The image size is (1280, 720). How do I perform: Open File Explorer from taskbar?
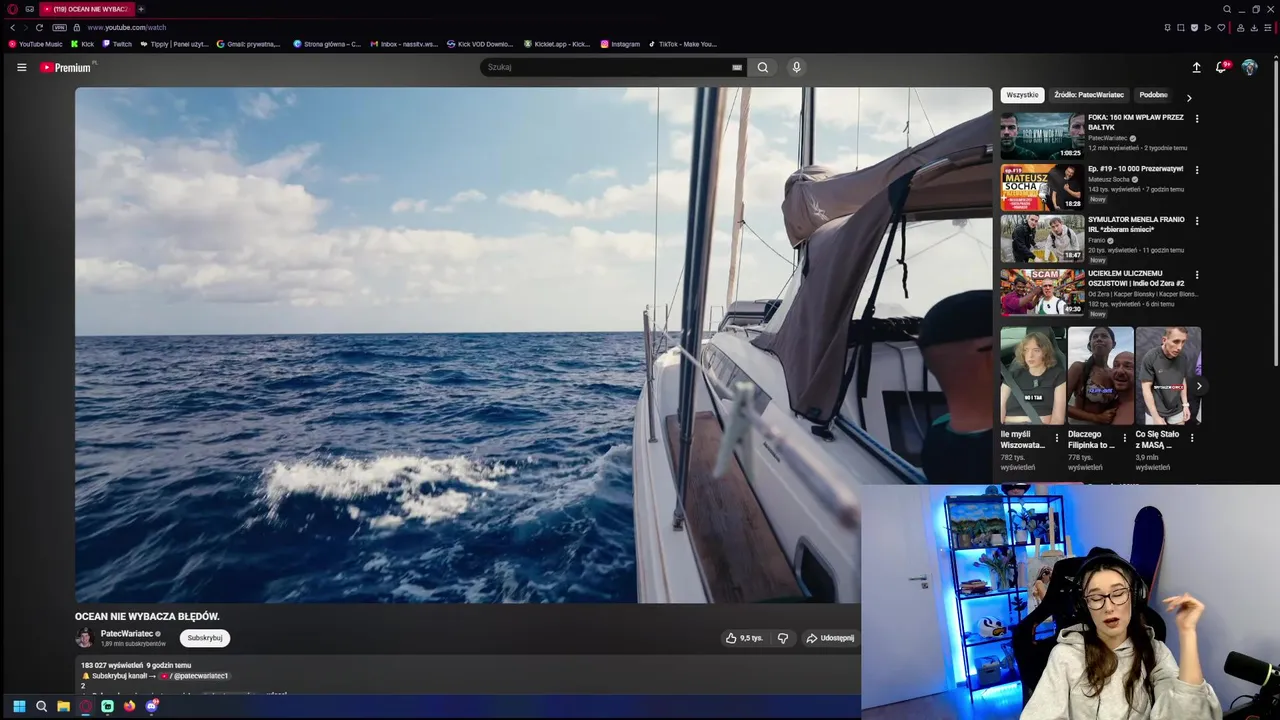click(x=63, y=706)
